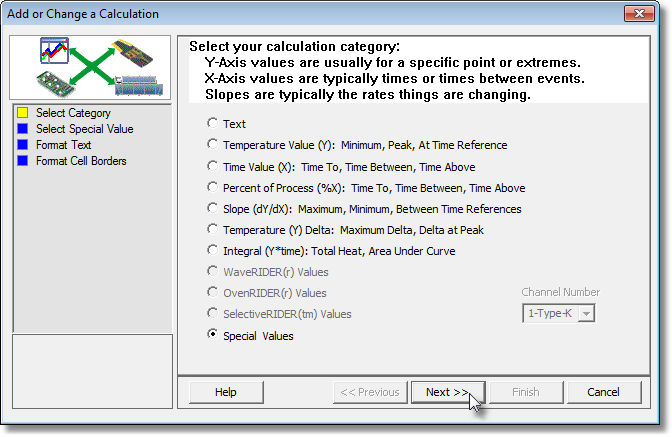
Task: Click the Help button
Action: click(x=226, y=392)
